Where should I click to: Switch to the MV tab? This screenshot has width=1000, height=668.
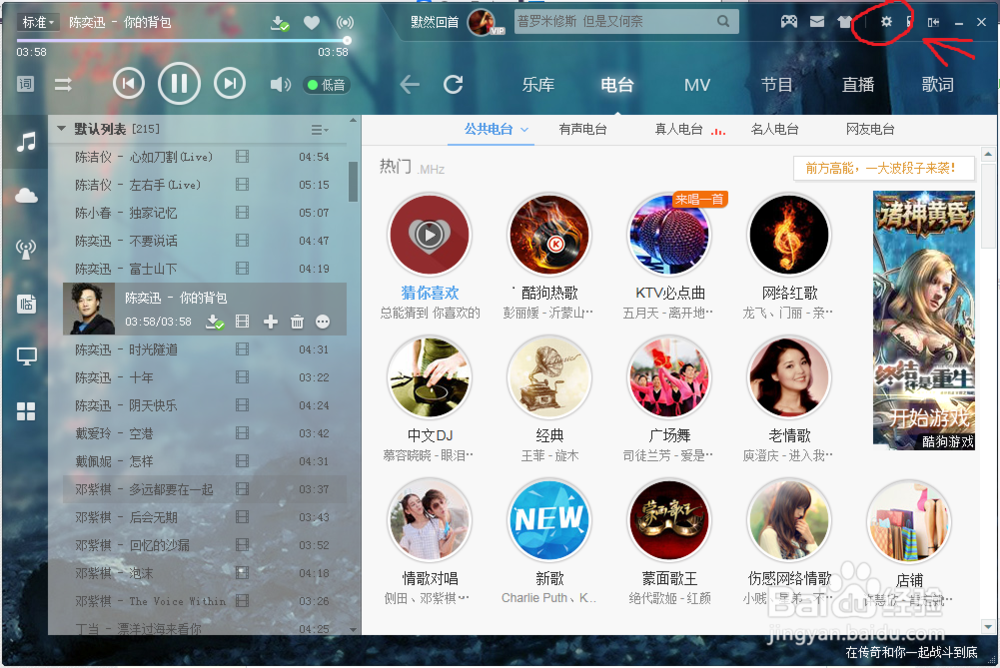pyautogui.click(x=697, y=85)
